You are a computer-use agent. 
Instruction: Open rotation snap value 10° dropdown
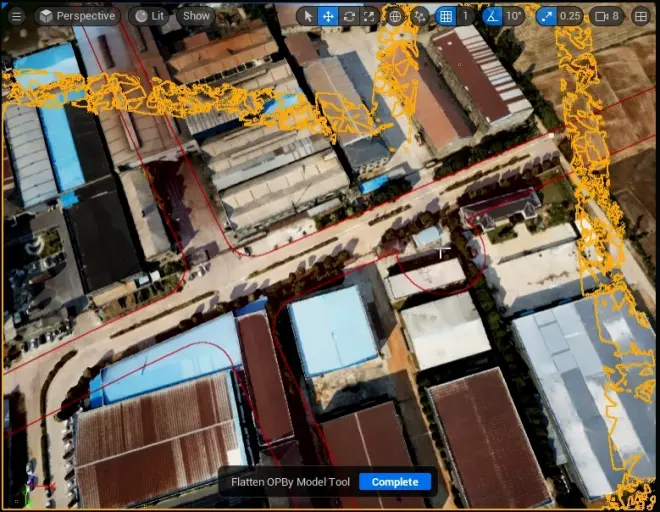[x=514, y=16]
